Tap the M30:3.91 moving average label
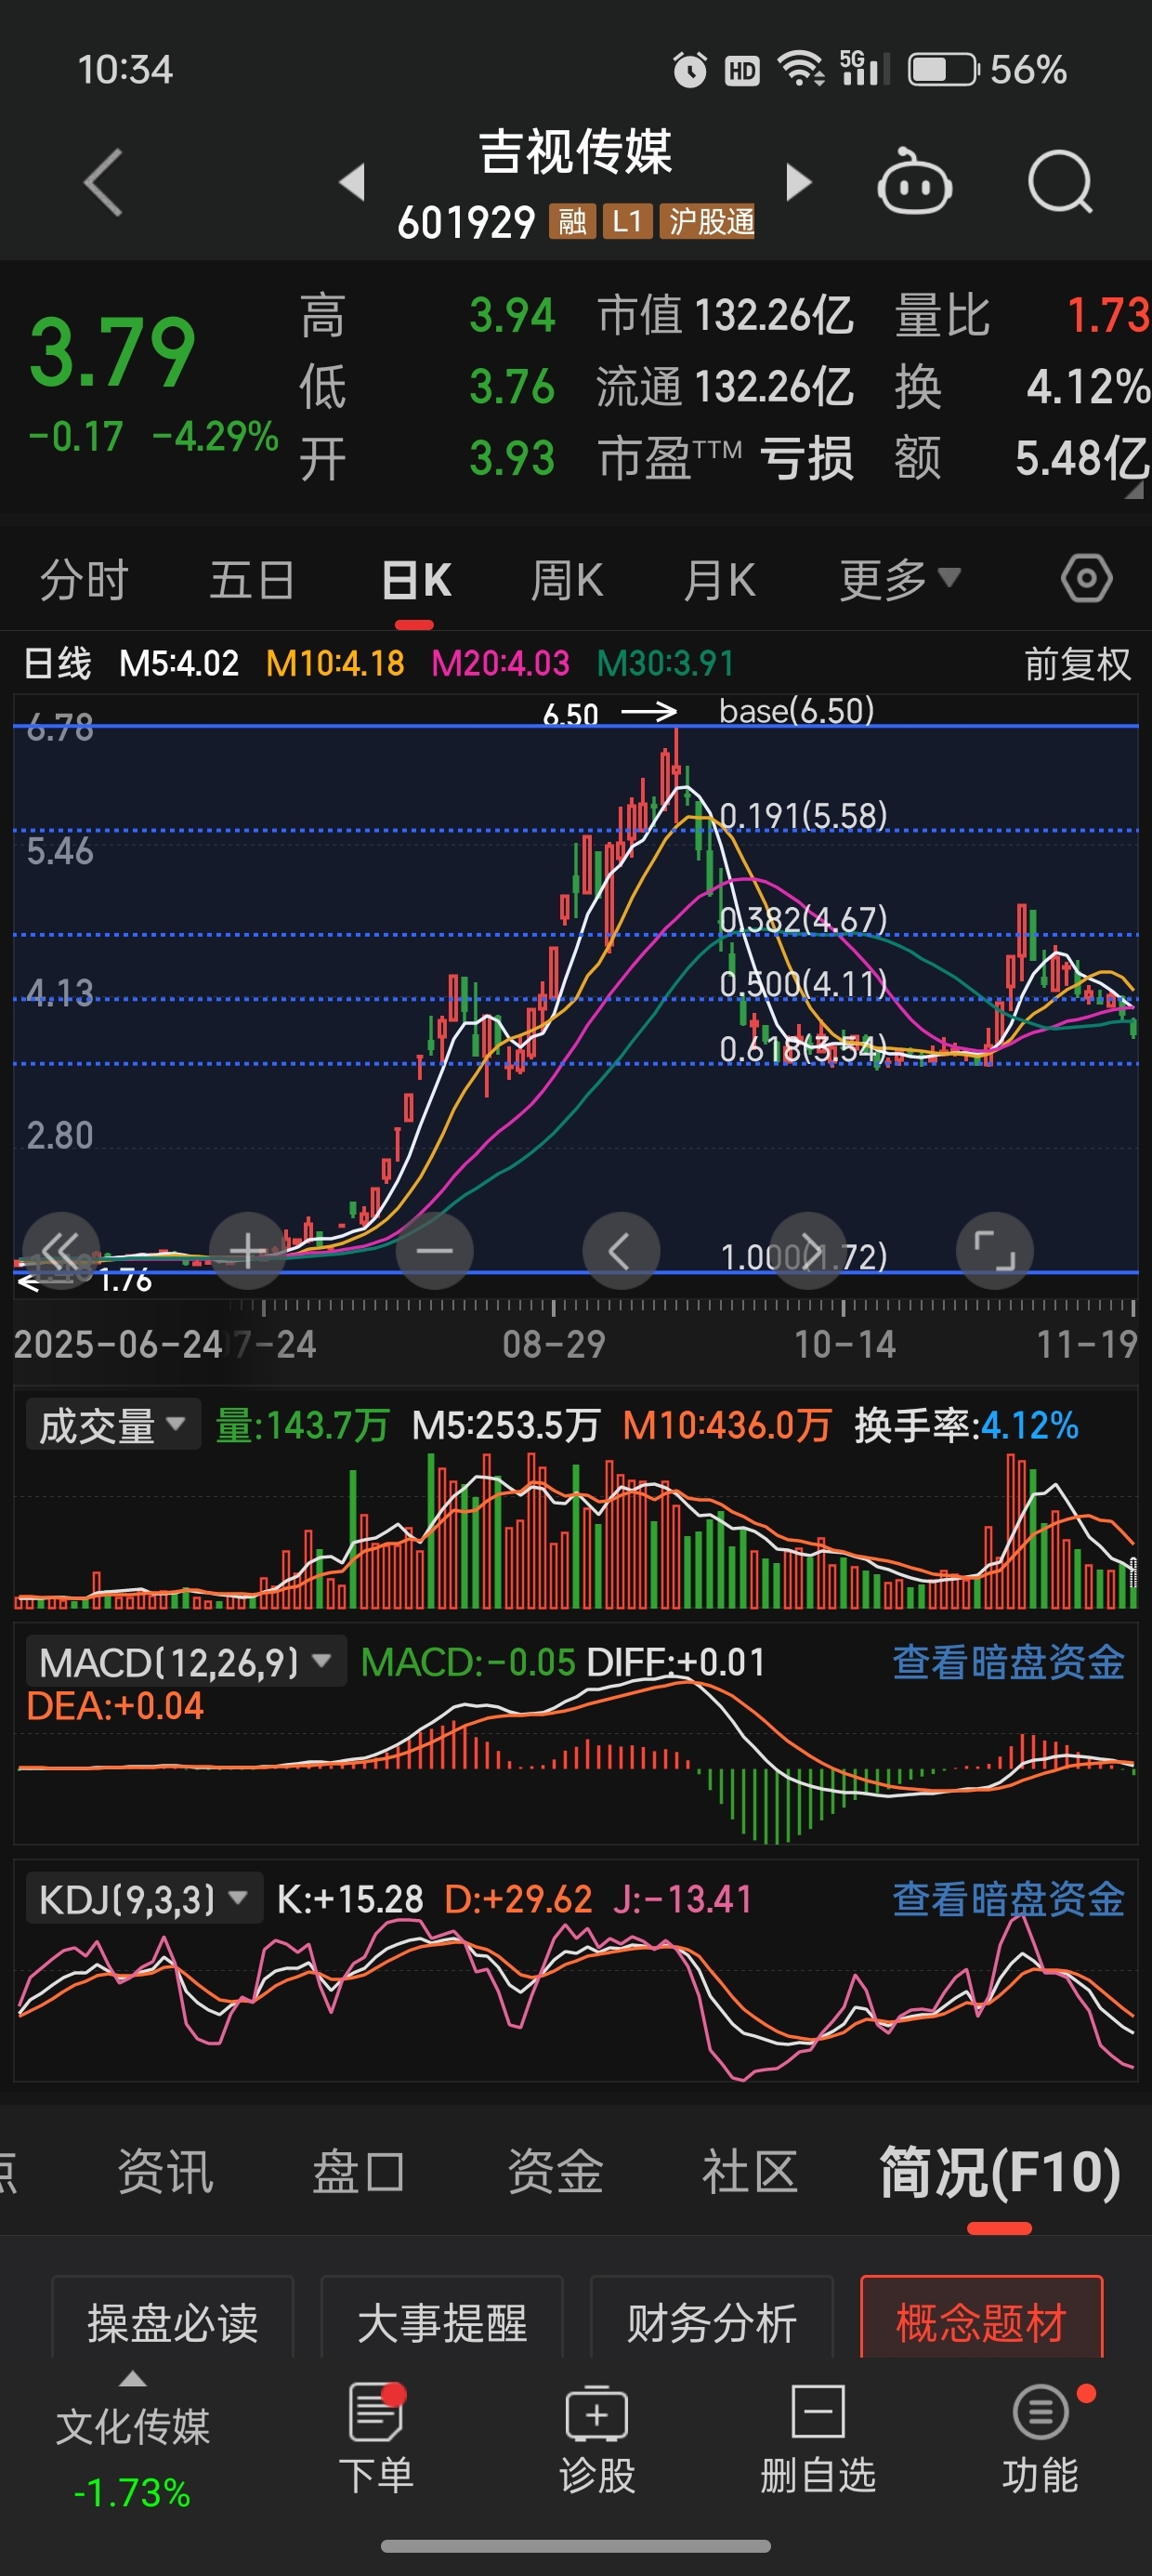1152x2576 pixels. pos(665,663)
